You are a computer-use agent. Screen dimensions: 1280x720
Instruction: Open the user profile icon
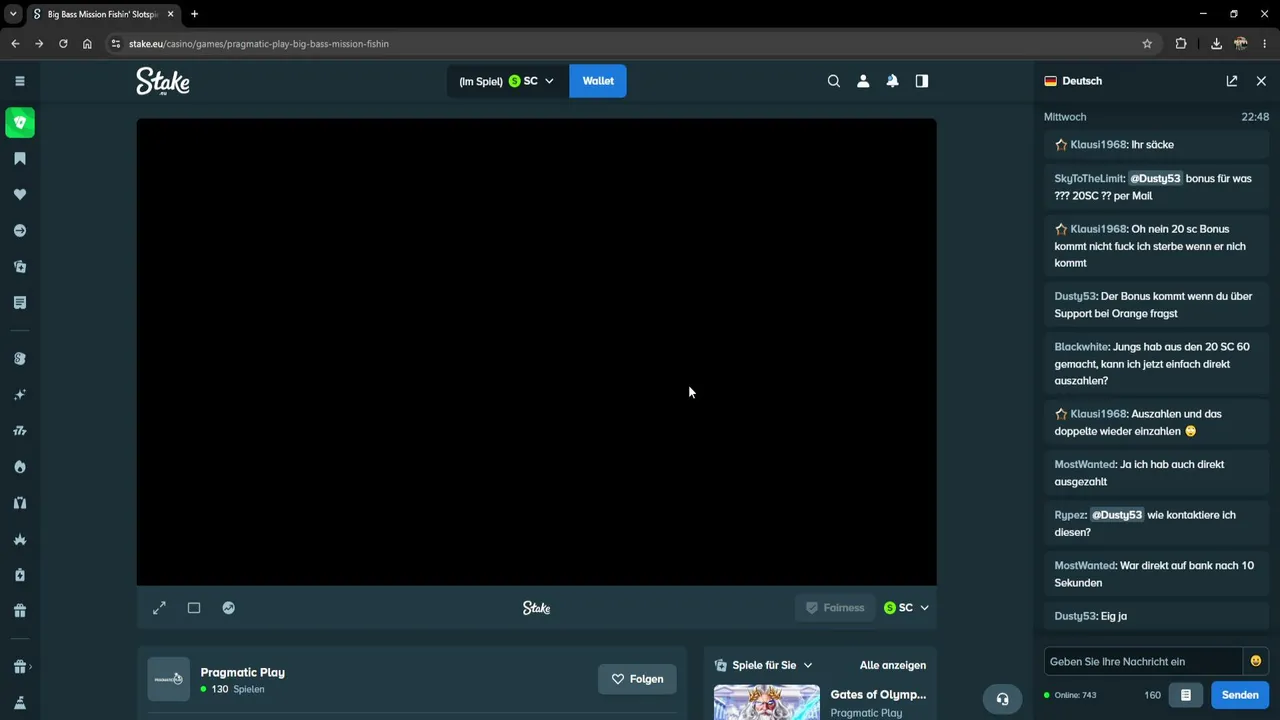pos(863,81)
